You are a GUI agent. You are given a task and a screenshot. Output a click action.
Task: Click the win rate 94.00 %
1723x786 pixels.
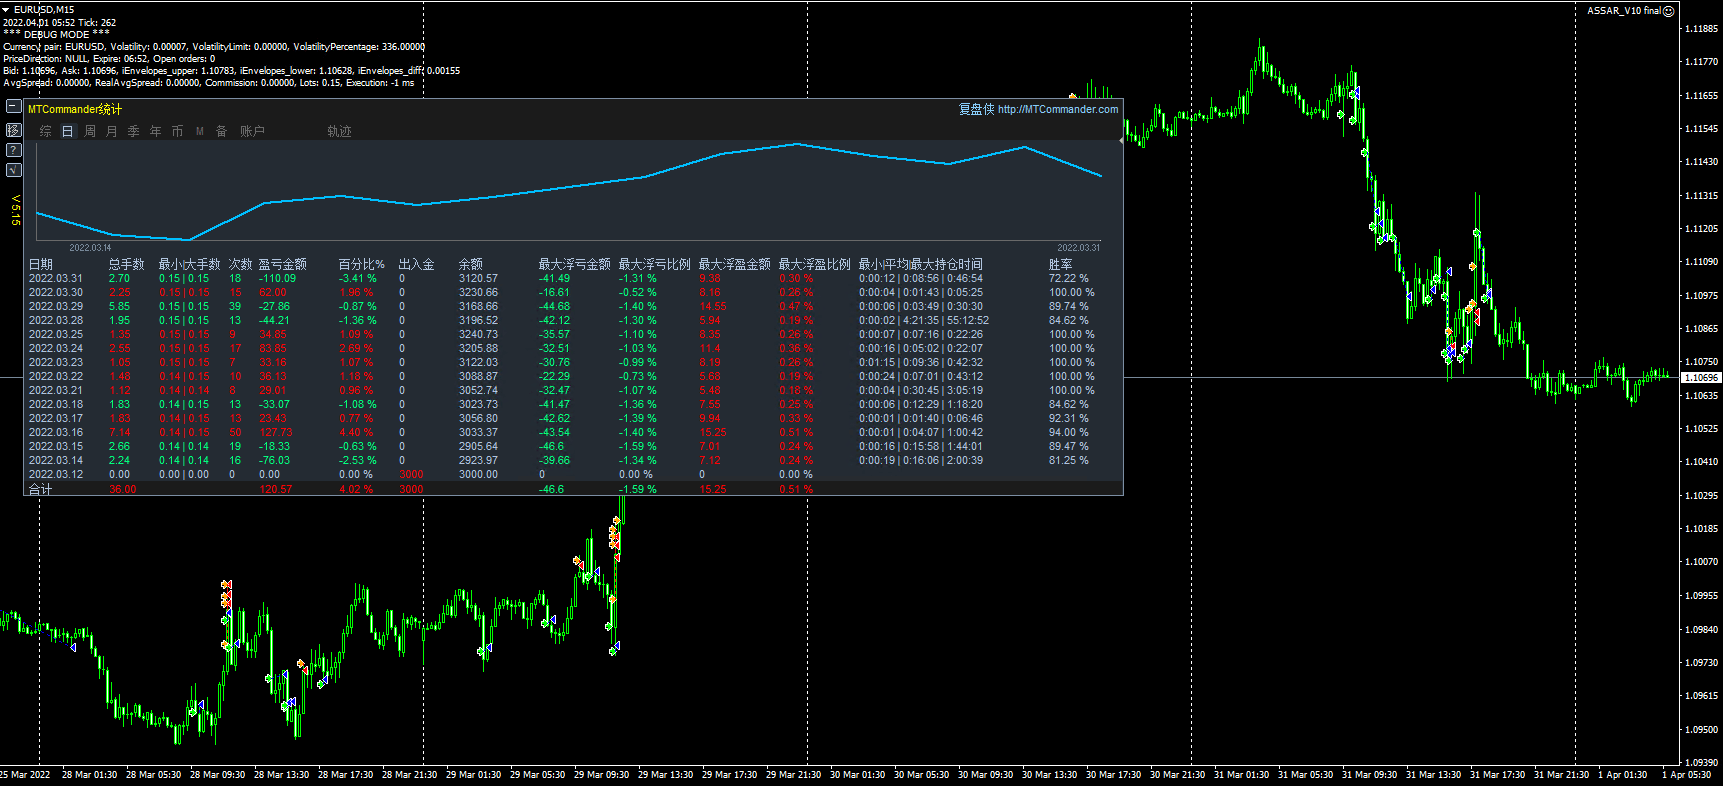(1069, 432)
